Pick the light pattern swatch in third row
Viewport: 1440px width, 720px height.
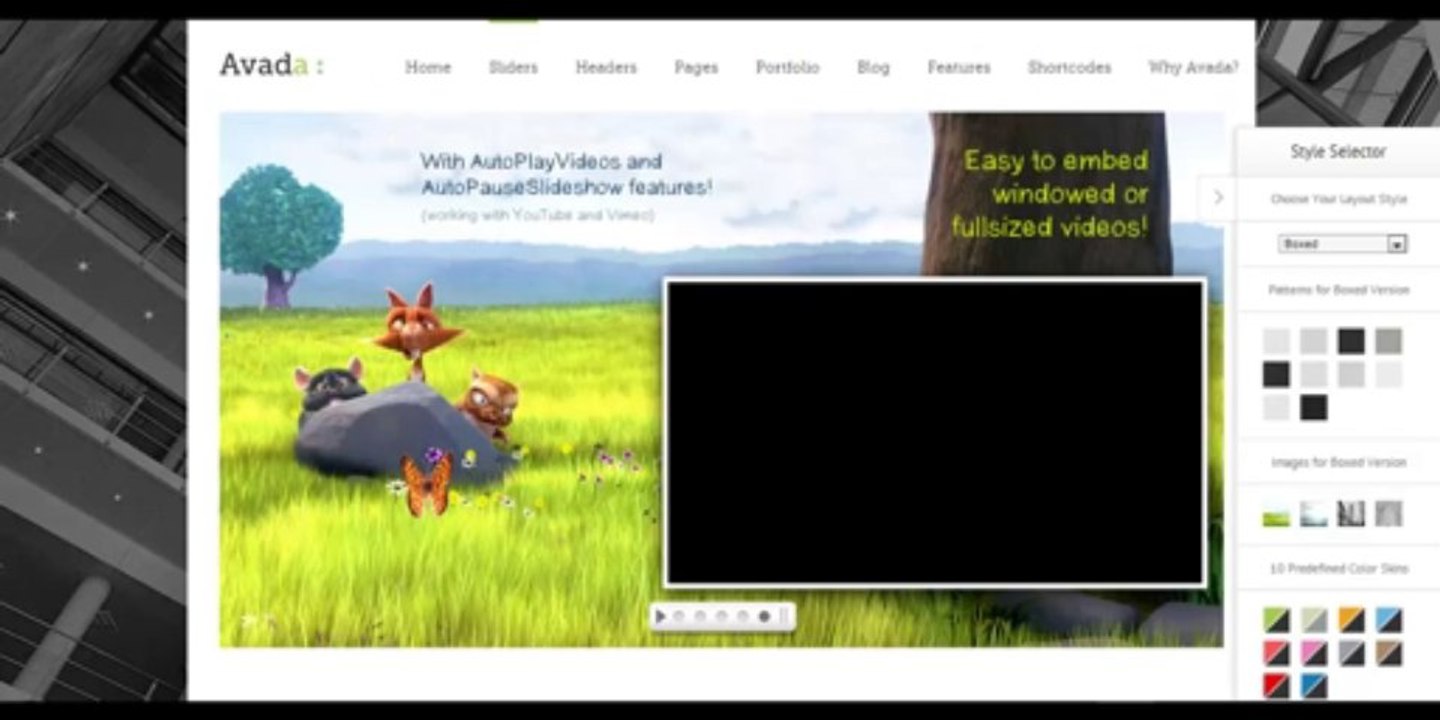pos(1276,407)
